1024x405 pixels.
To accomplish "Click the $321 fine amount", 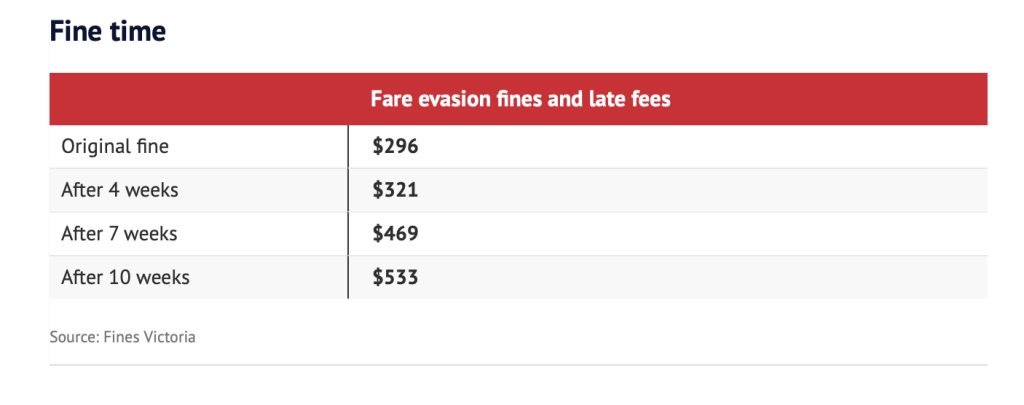I will (x=394, y=190).
